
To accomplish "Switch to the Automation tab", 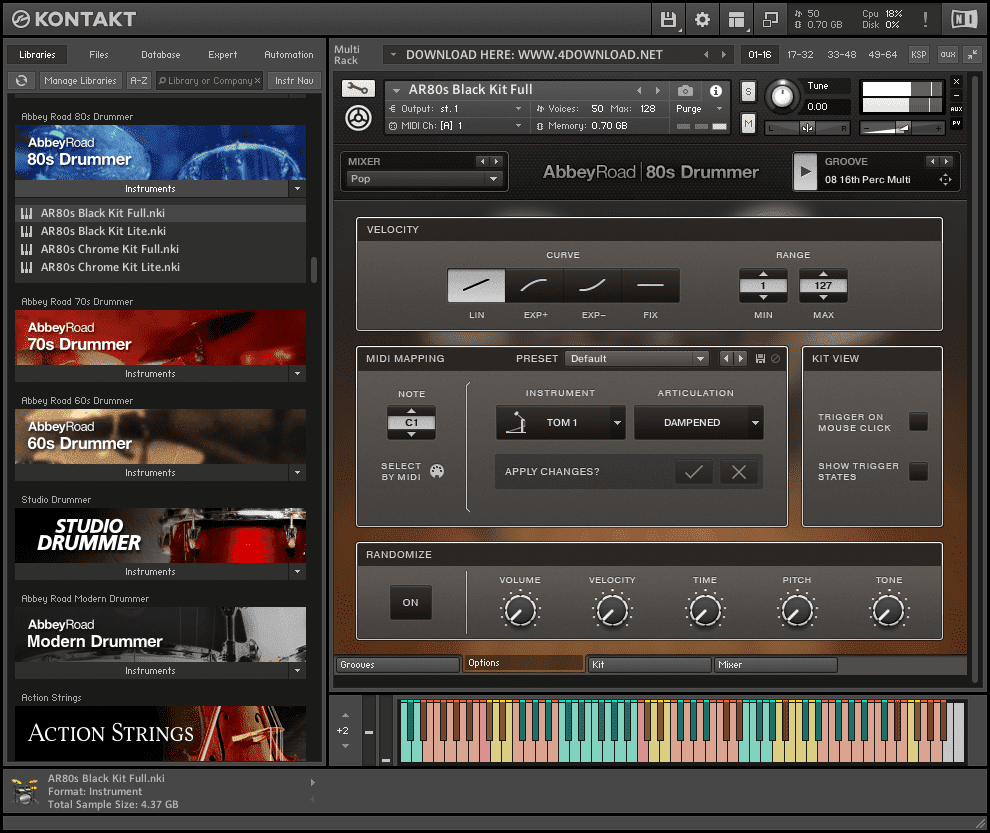I will coord(289,54).
